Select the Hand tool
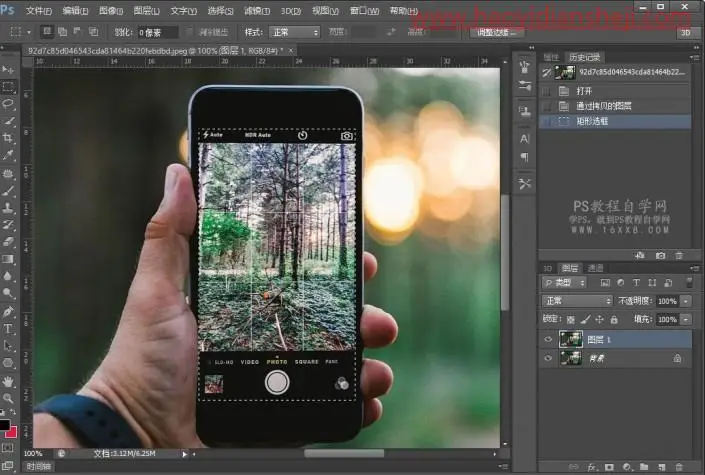Image resolution: width=705 pixels, height=475 pixels. click(x=8, y=382)
